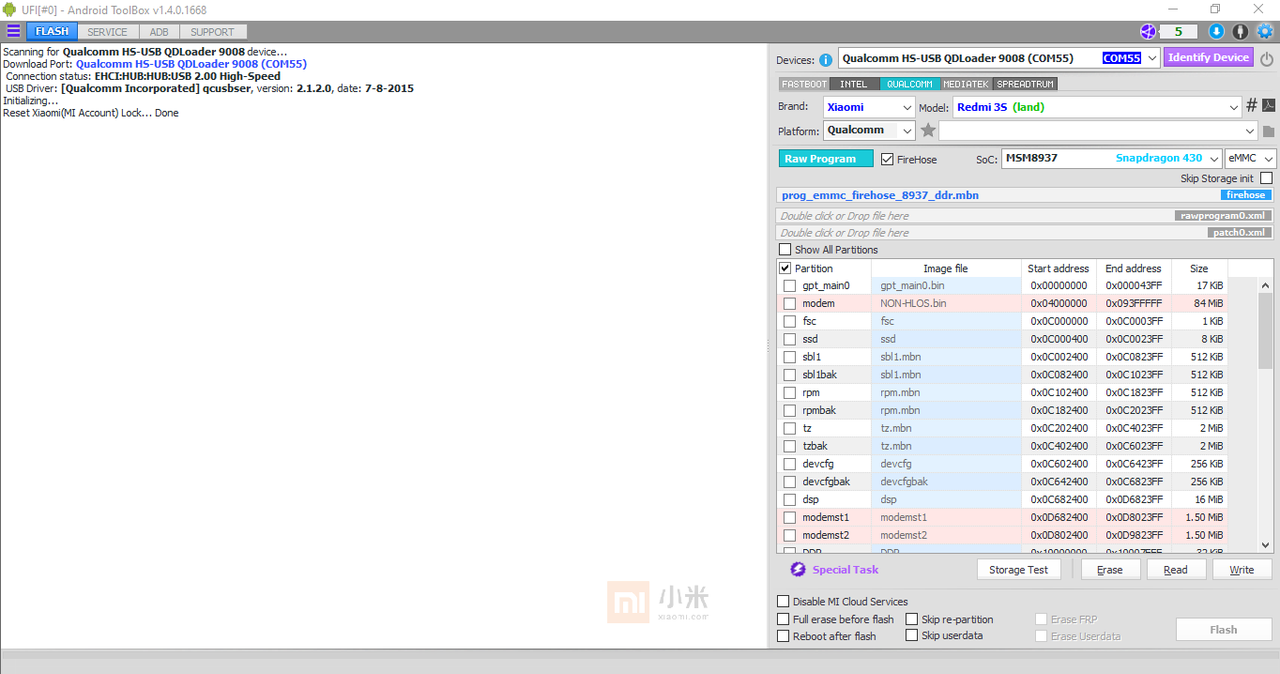Click the folder browse icon beside Platform path
1280x674 pixels.
[1269, 131]
